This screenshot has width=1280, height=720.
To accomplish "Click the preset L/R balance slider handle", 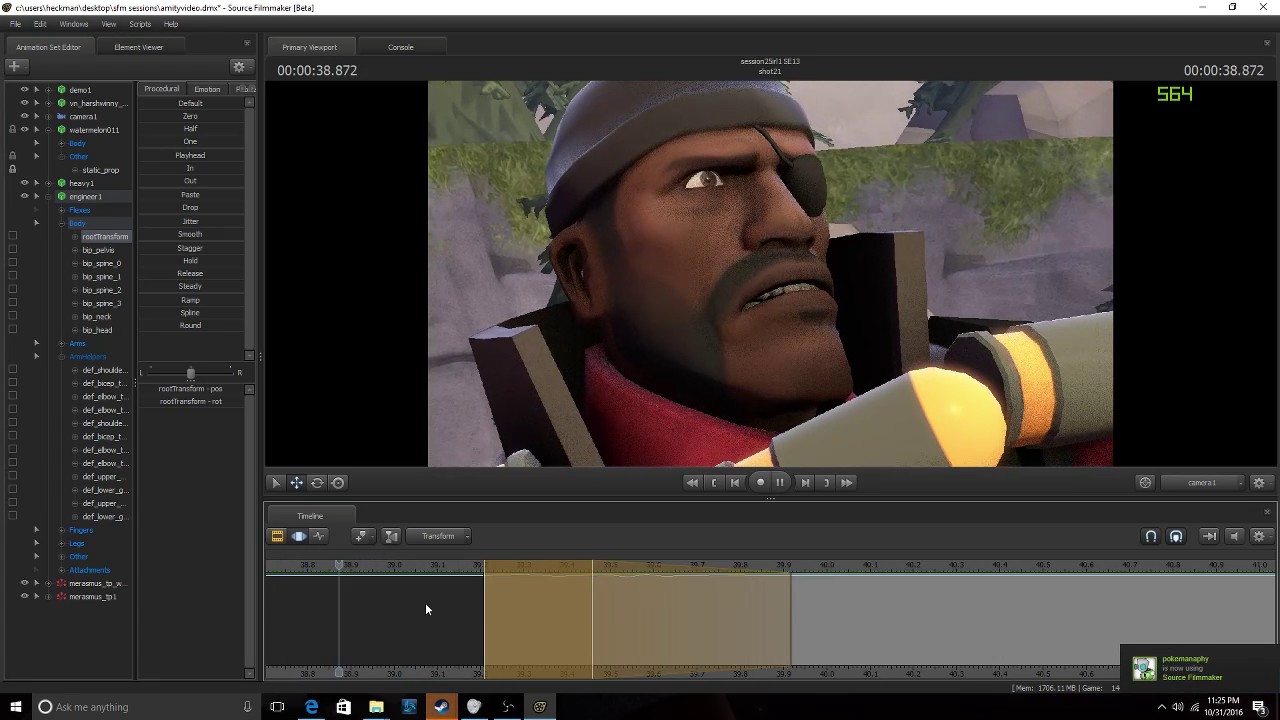I will (x=190, y=372).
